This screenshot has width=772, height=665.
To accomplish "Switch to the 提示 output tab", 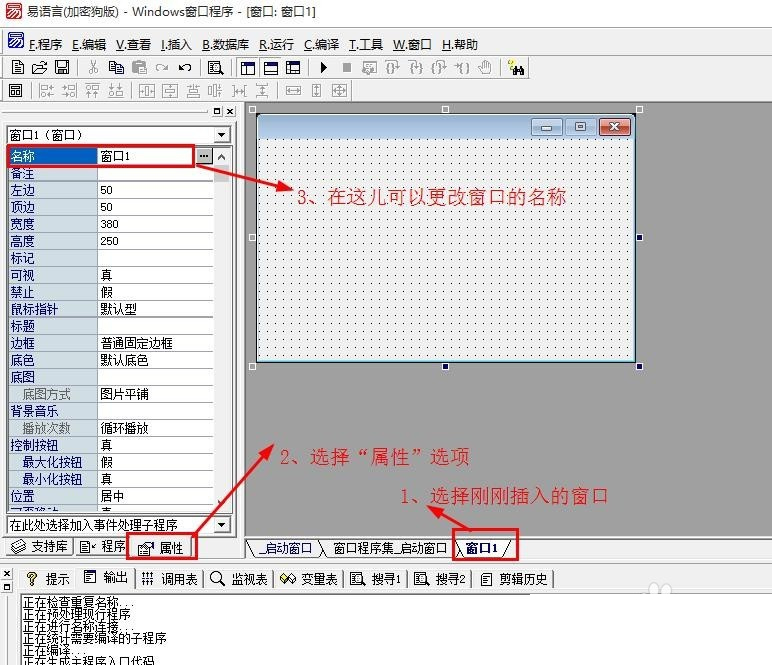I will coord(48,579).
